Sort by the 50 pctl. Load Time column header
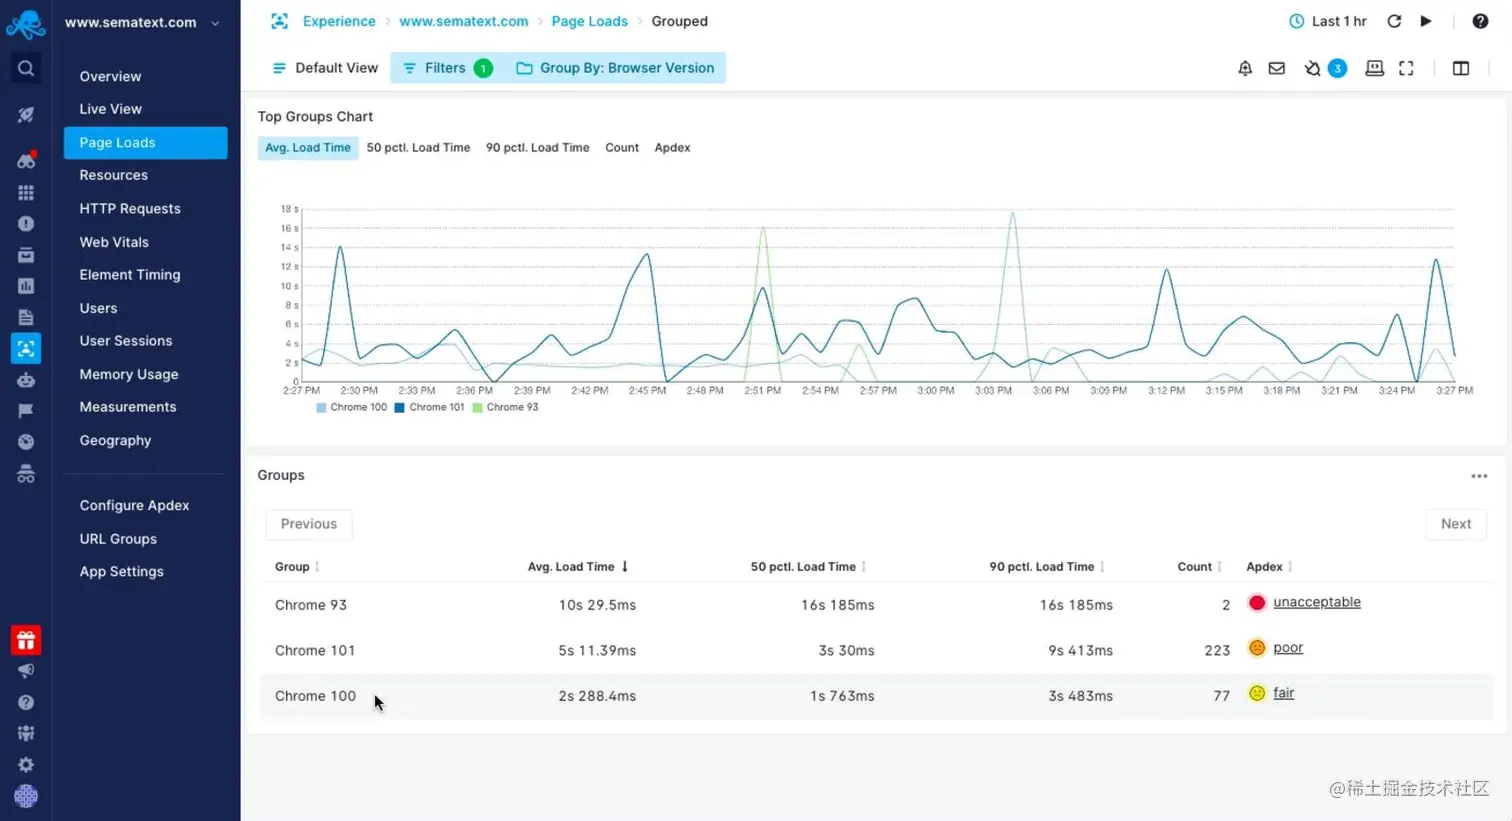 tap(808, 567)
